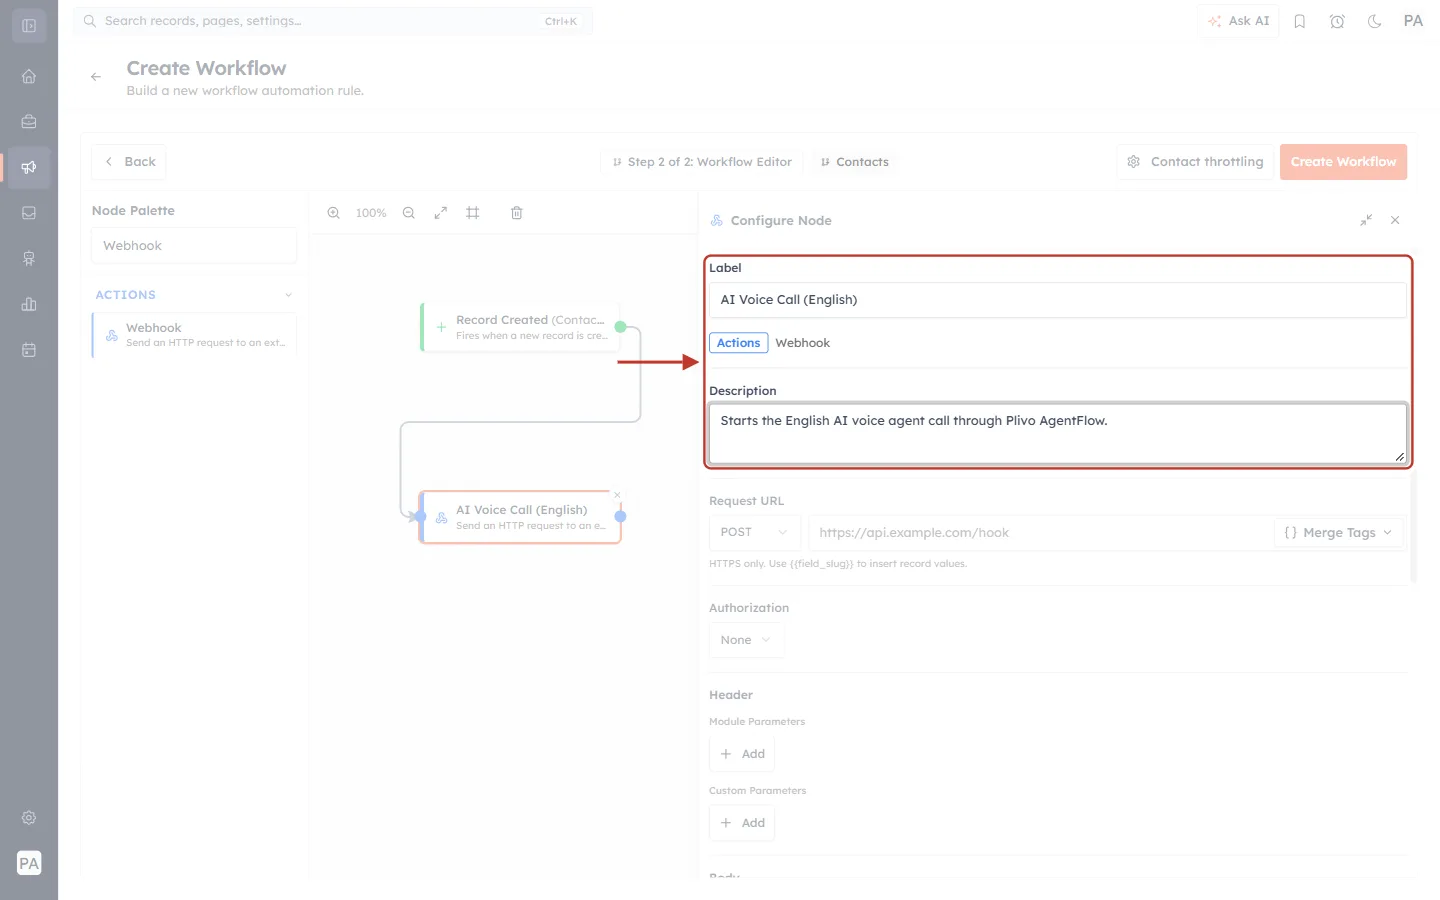
Task: Click the Node Palette search field
Action: [194, 246]
